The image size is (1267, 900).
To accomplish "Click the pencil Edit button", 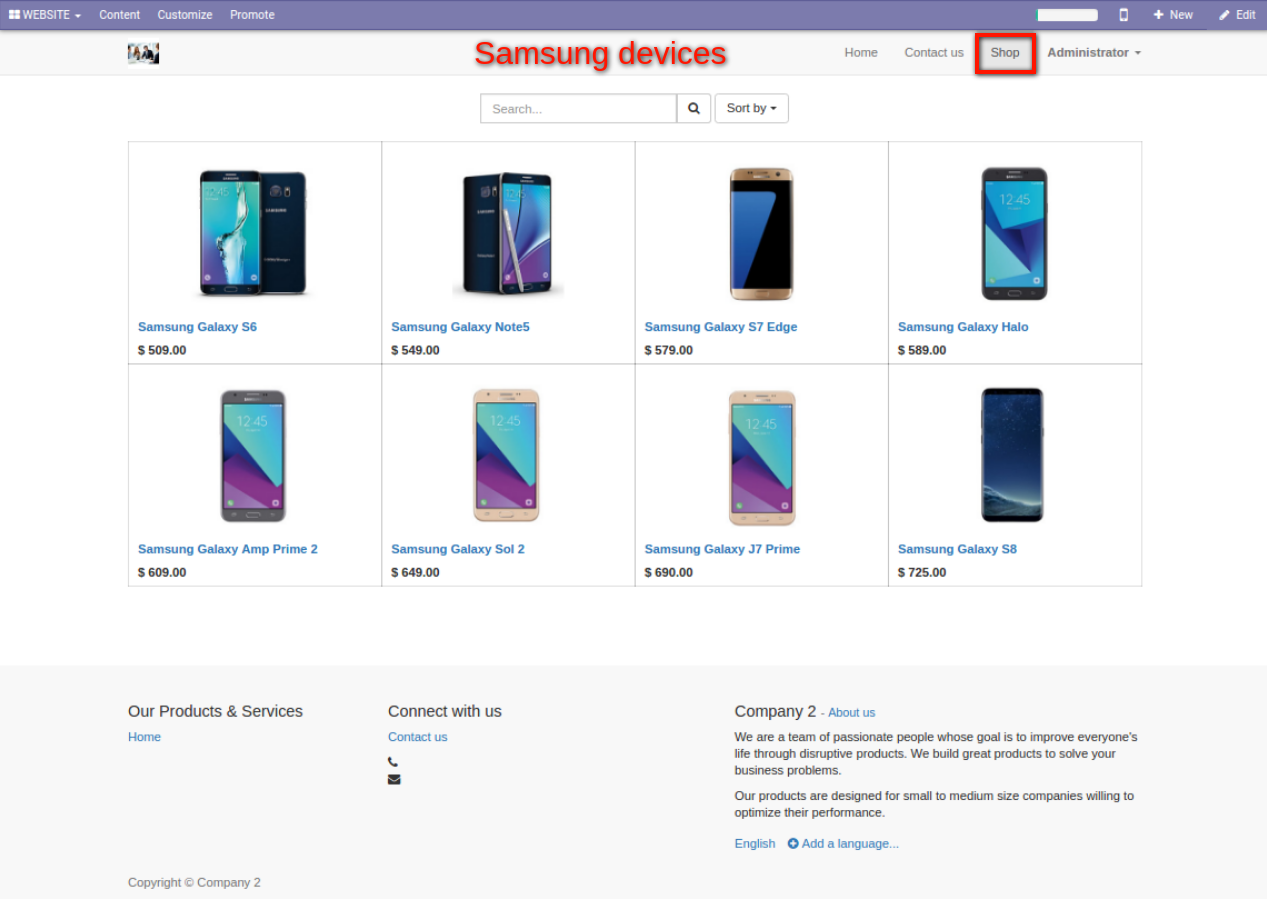I will pos(1237,15).
